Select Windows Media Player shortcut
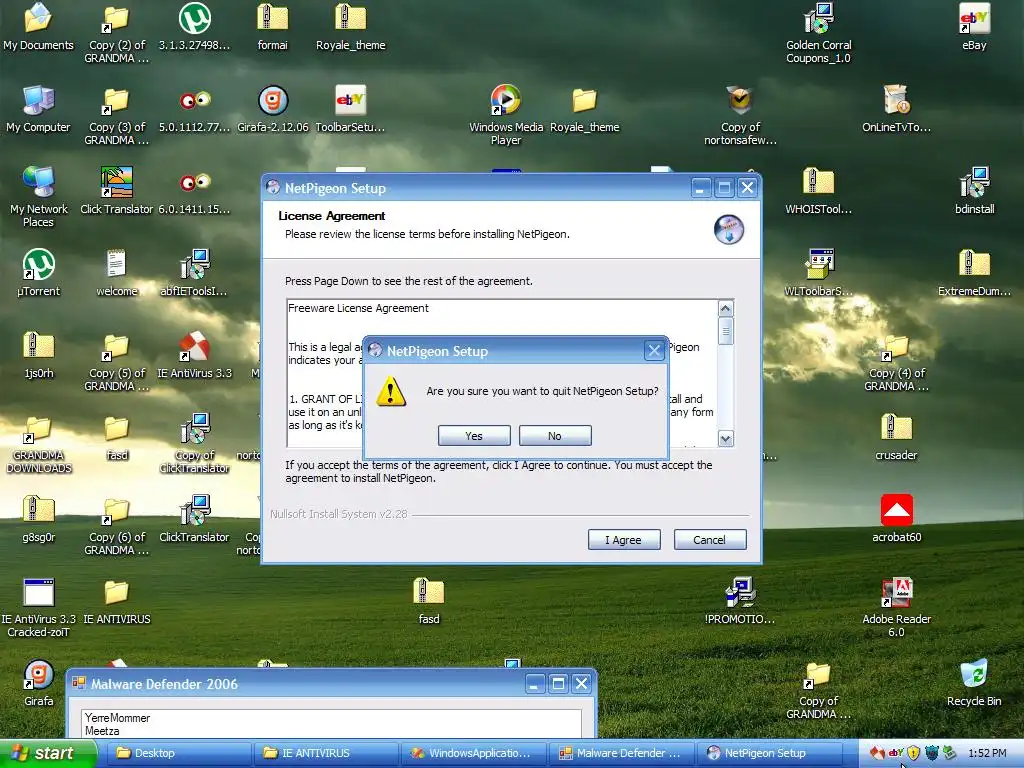Viewport: 1024px width, 768px height. [x=505, y=115]
